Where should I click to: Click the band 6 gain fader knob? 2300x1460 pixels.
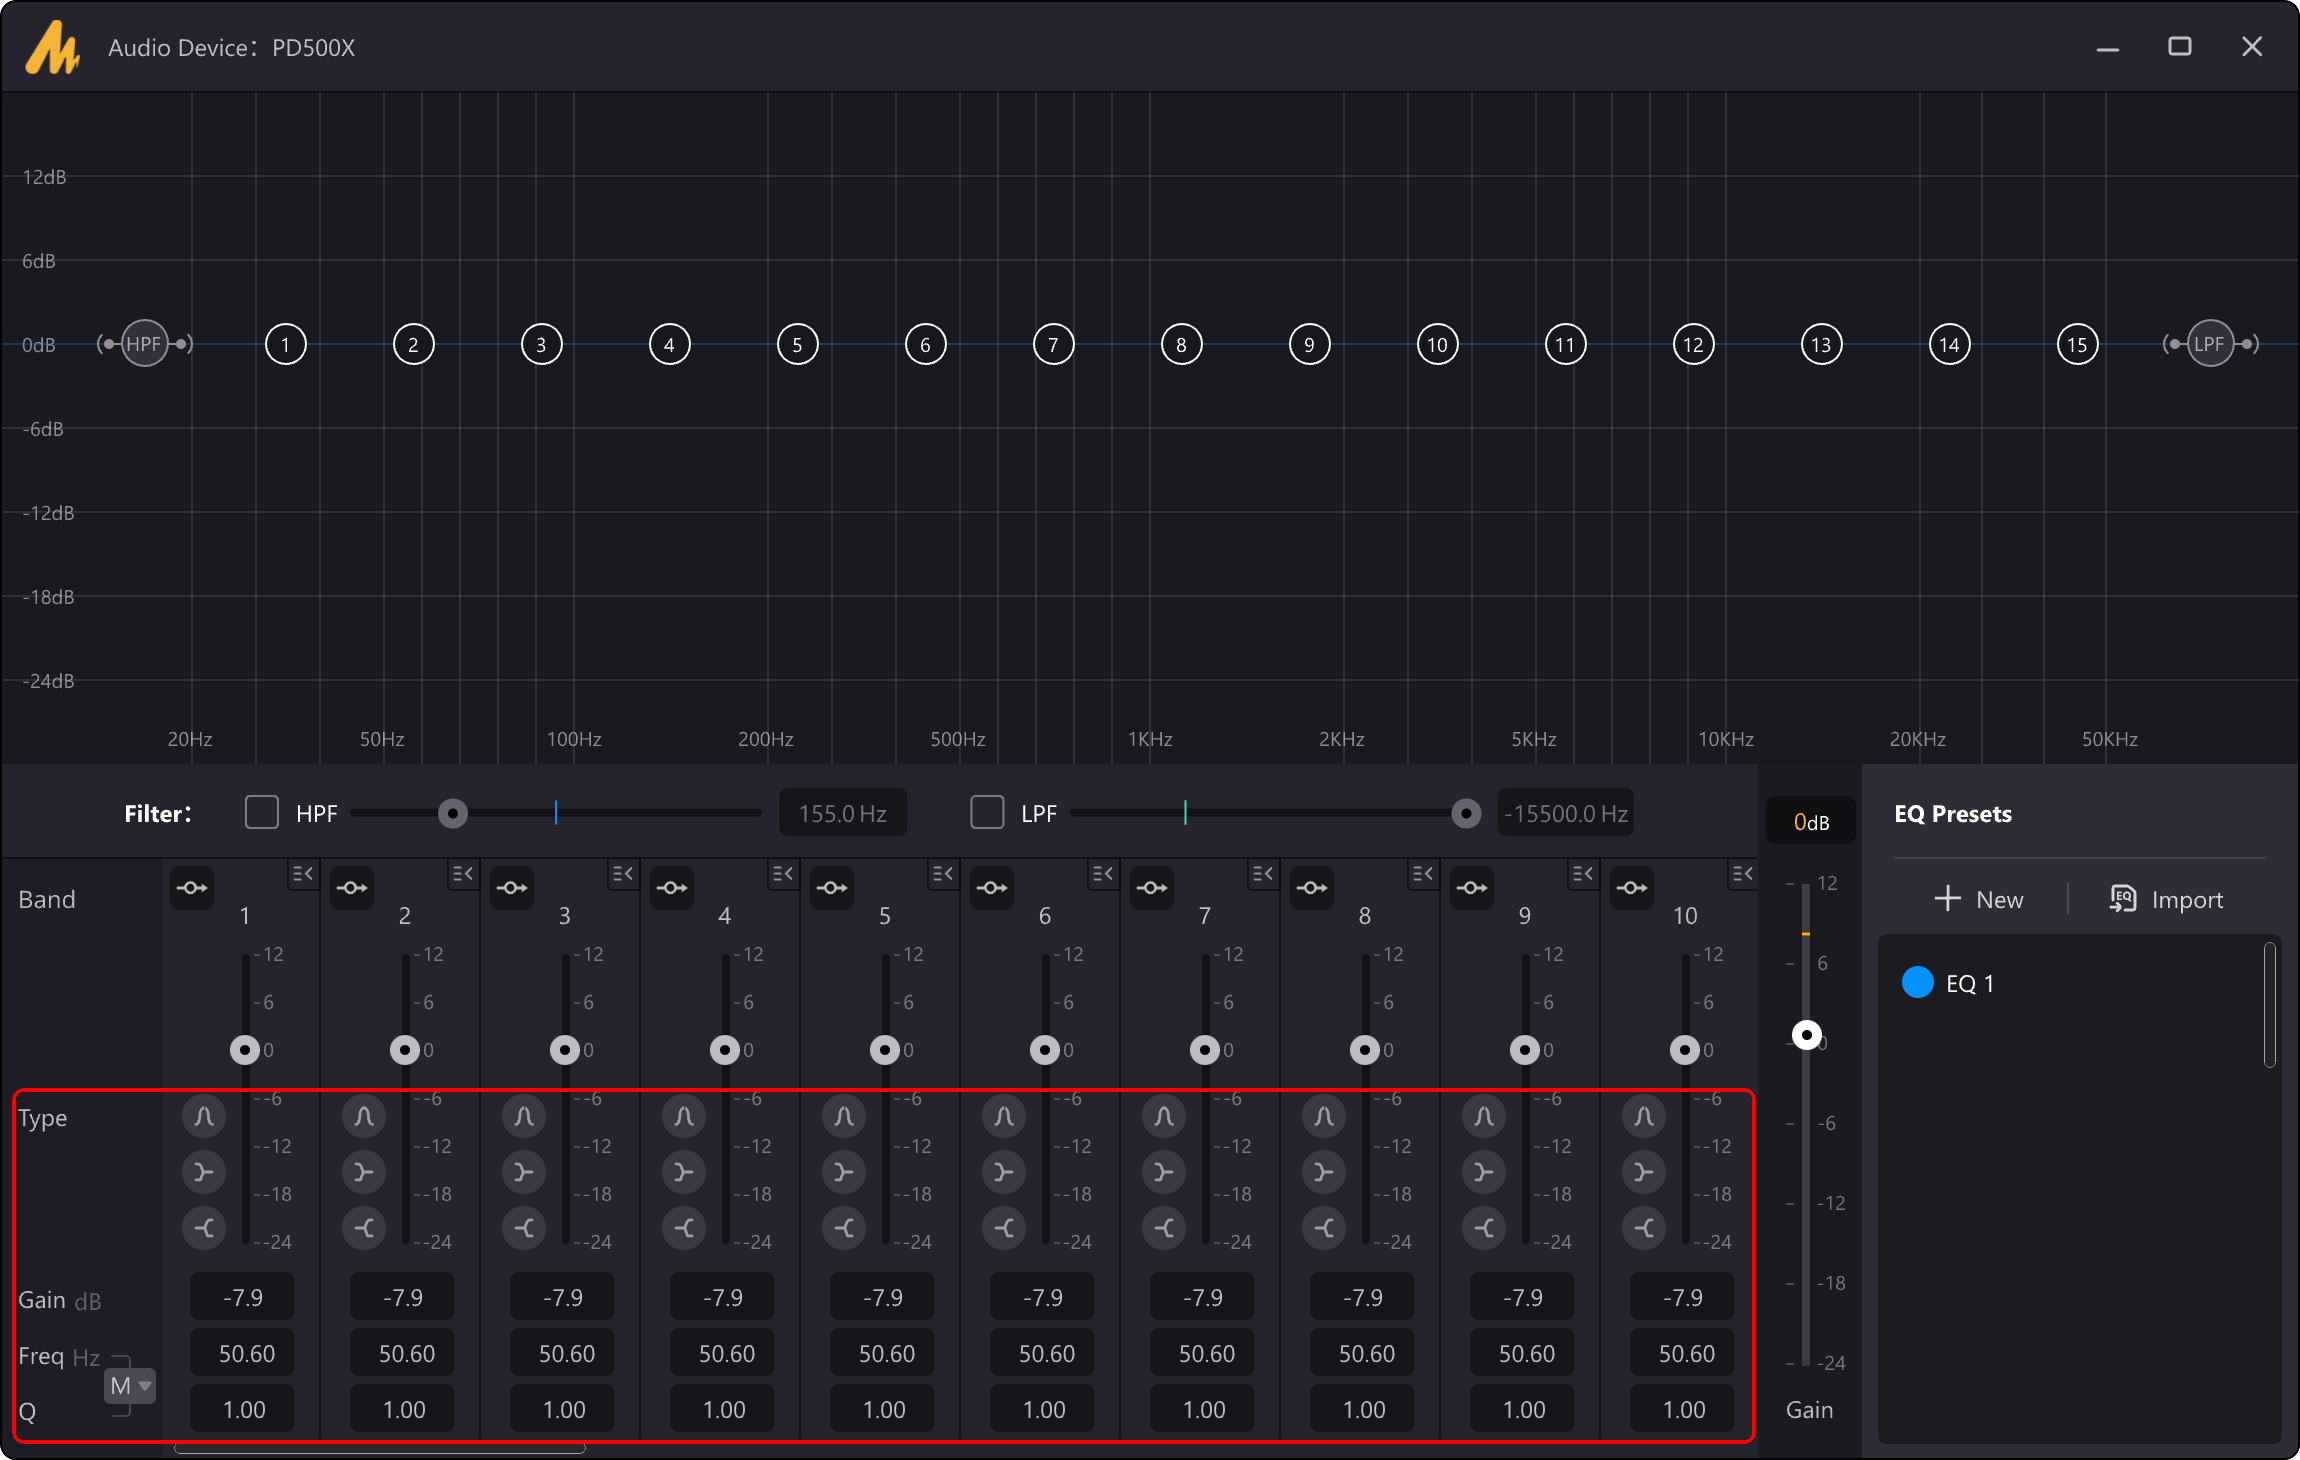pyautogui.click(x=1045, y=1050)
